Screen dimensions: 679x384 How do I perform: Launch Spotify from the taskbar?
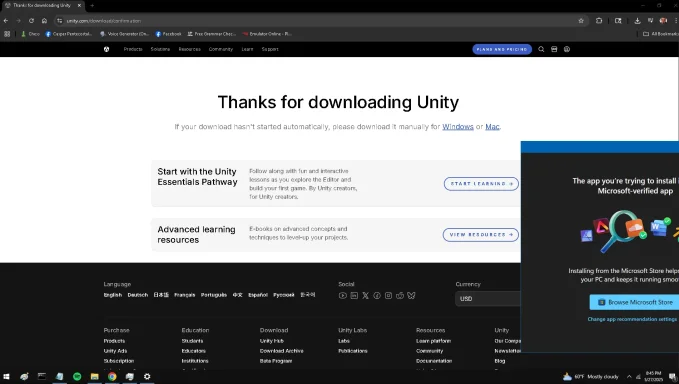[77, 377]
